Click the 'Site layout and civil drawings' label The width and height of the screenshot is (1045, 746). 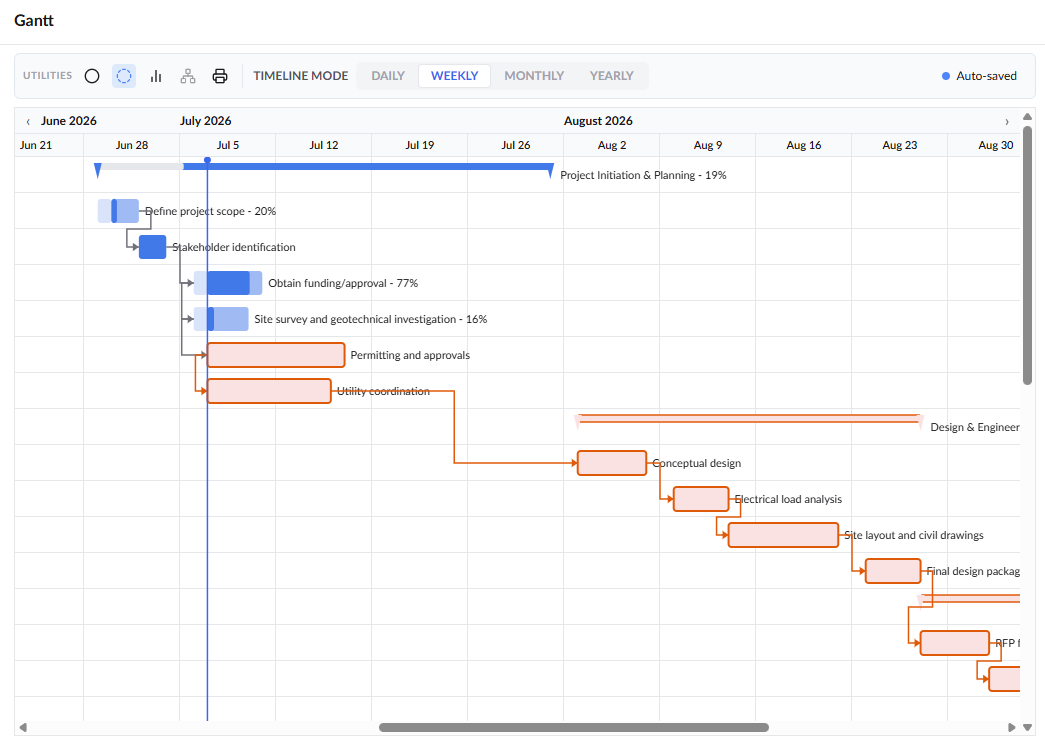tap(914, 535)
